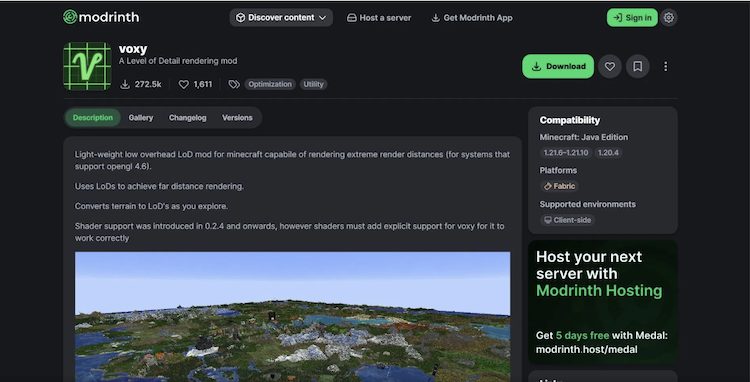This screenshot has height=382, width=750.
Task: Click the download count icon
Action: click(x=125, y=85)
